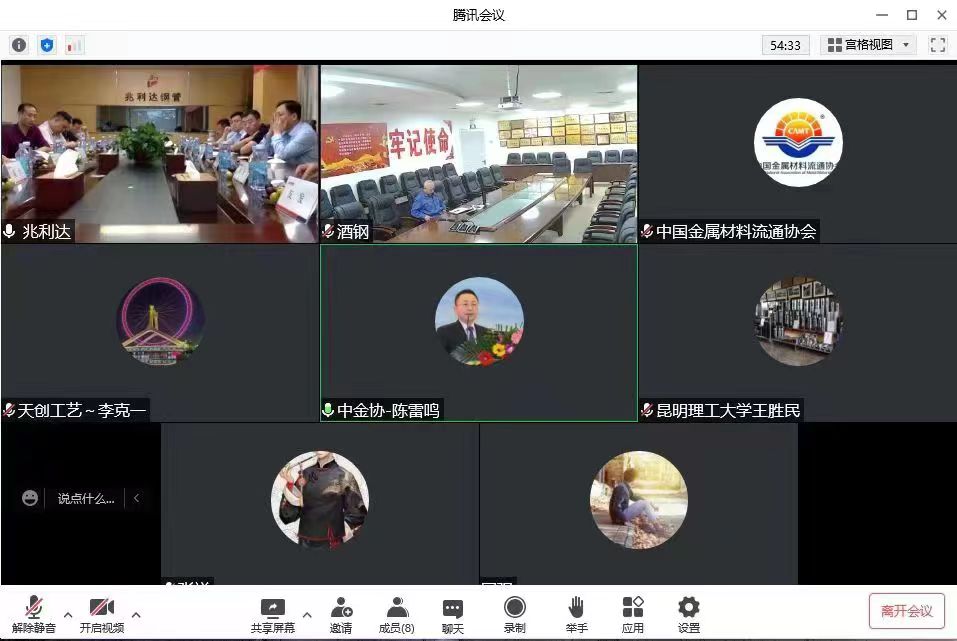Enter fullscreen mode using the top-right icon
Screen dimensions: 957x641
(x=937, y=45)
